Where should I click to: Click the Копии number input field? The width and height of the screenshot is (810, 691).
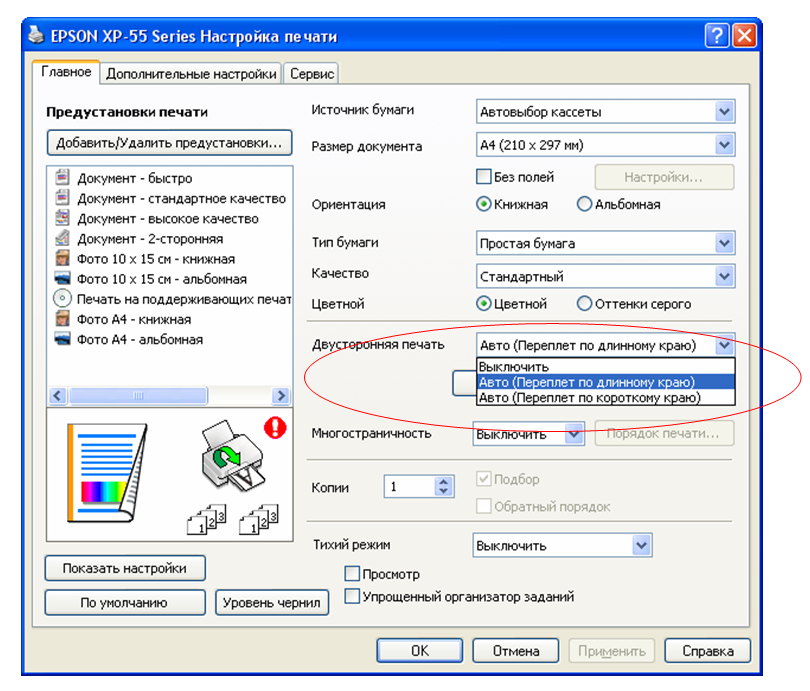tap(410, 486)
